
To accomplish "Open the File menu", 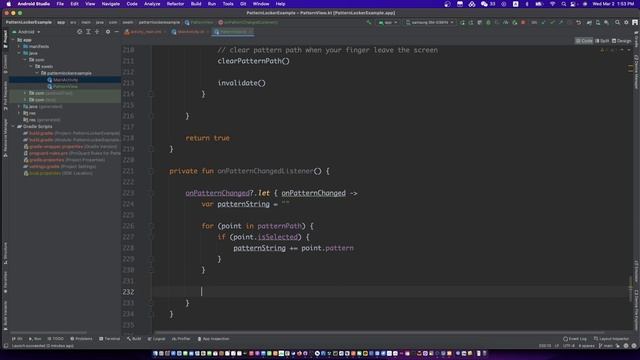I will point(60,4).
